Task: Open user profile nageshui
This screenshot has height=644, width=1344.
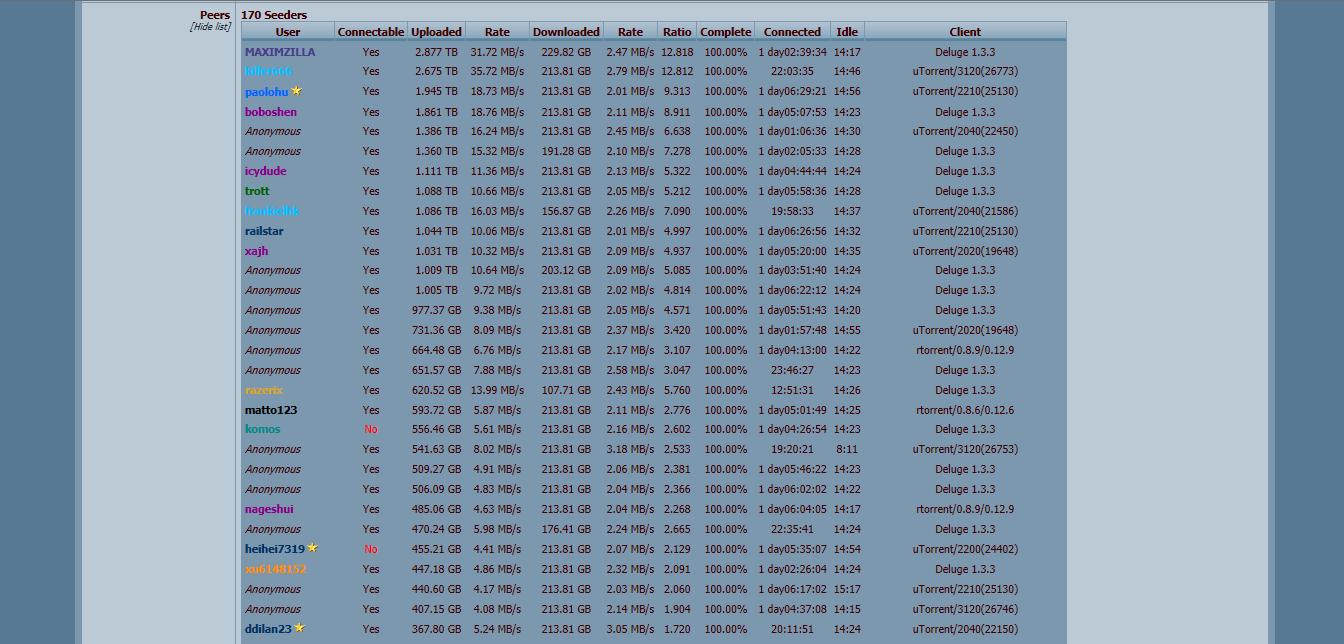Action: coord(269,509)
